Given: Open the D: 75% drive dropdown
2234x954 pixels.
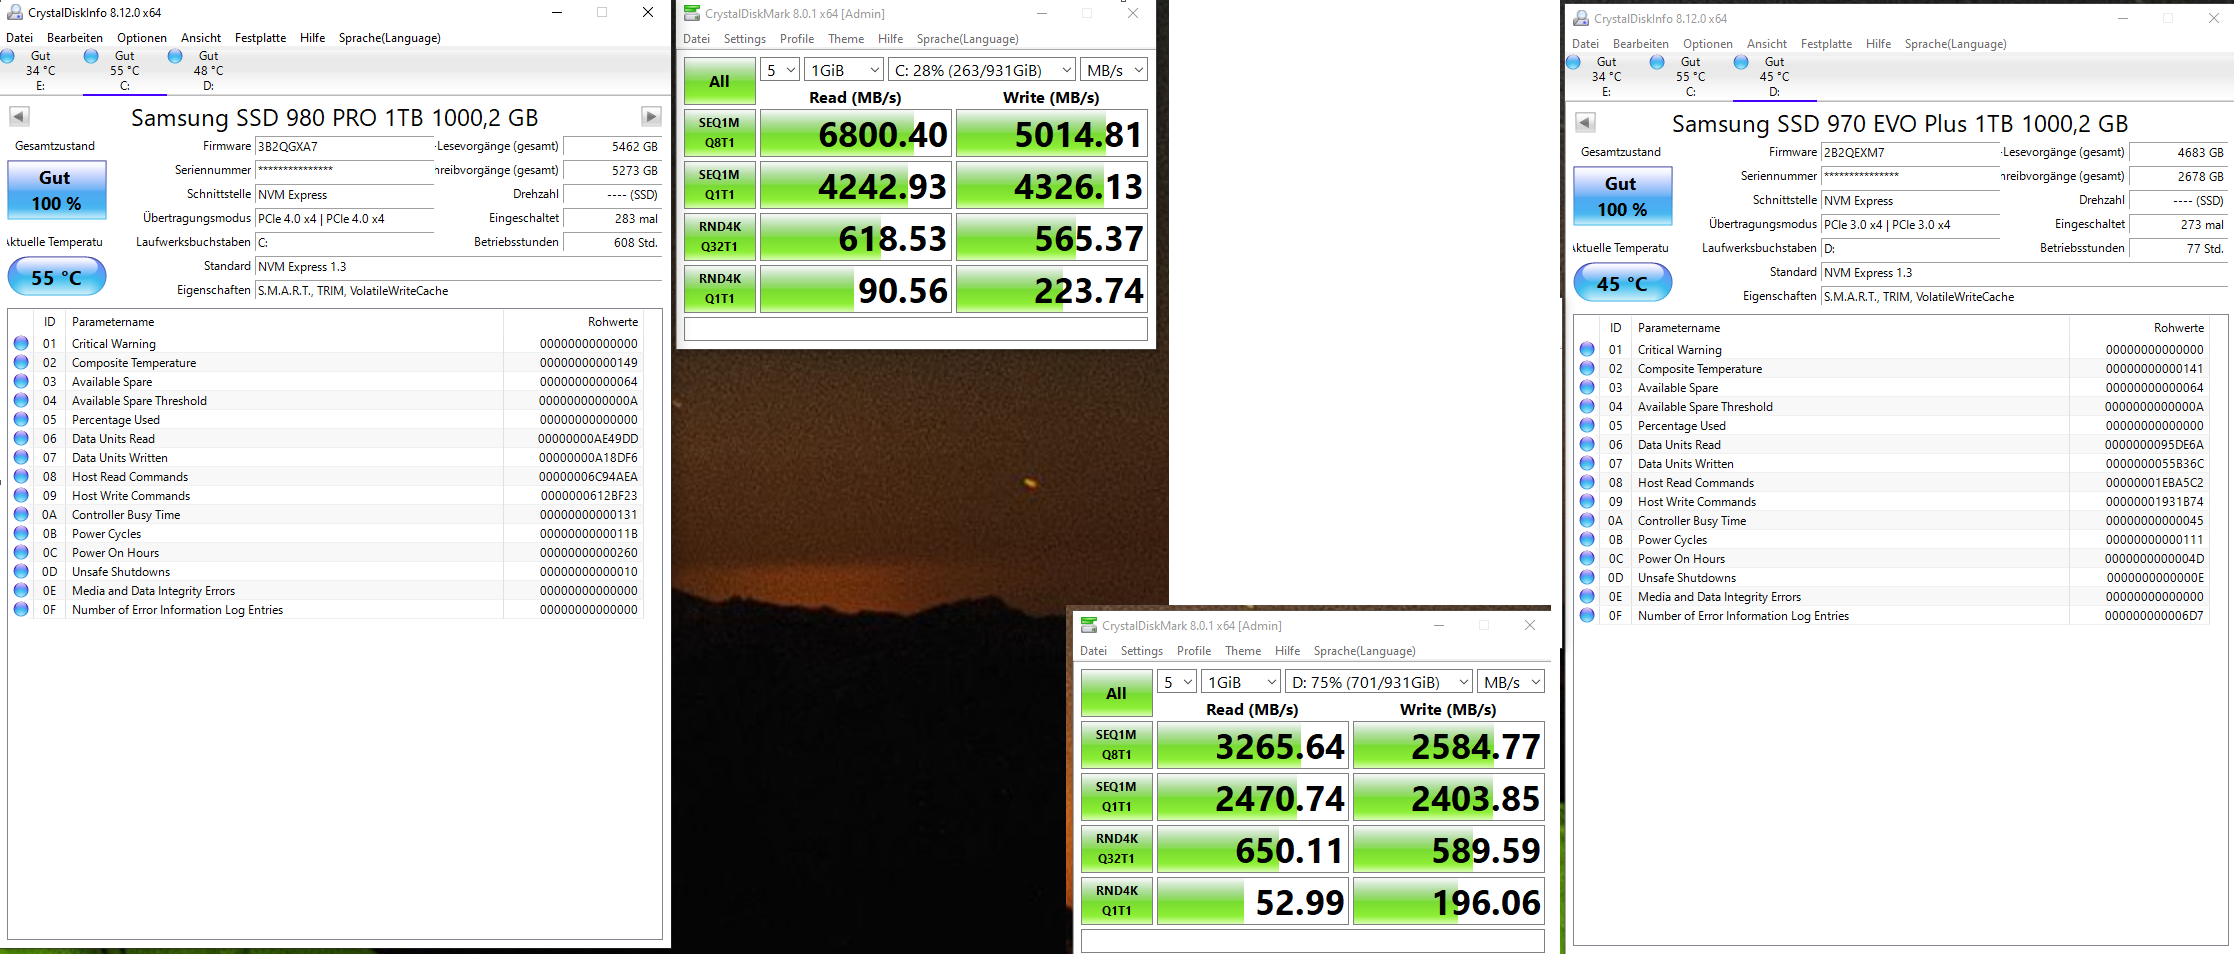Looking at the screenshot, I should click(x=1379, y=682).
